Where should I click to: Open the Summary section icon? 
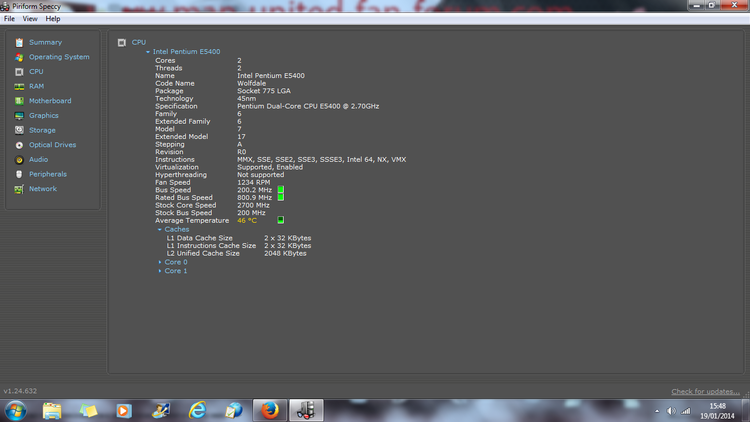tap(19, 42)
